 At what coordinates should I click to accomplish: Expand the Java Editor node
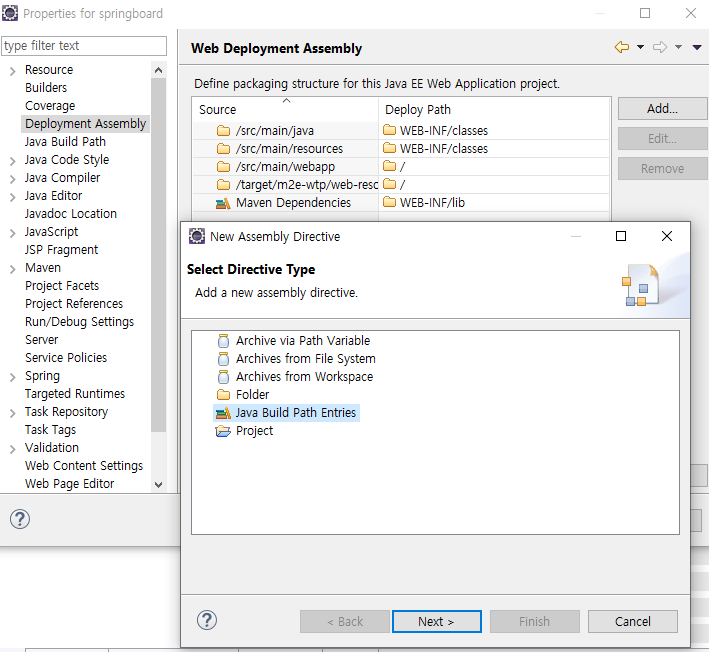(x=13, y=197)
